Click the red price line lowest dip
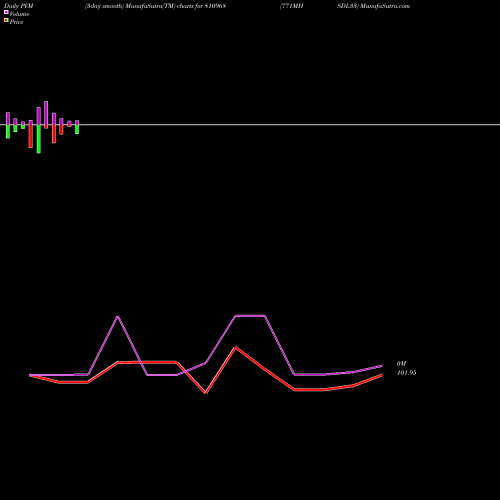 206,393
